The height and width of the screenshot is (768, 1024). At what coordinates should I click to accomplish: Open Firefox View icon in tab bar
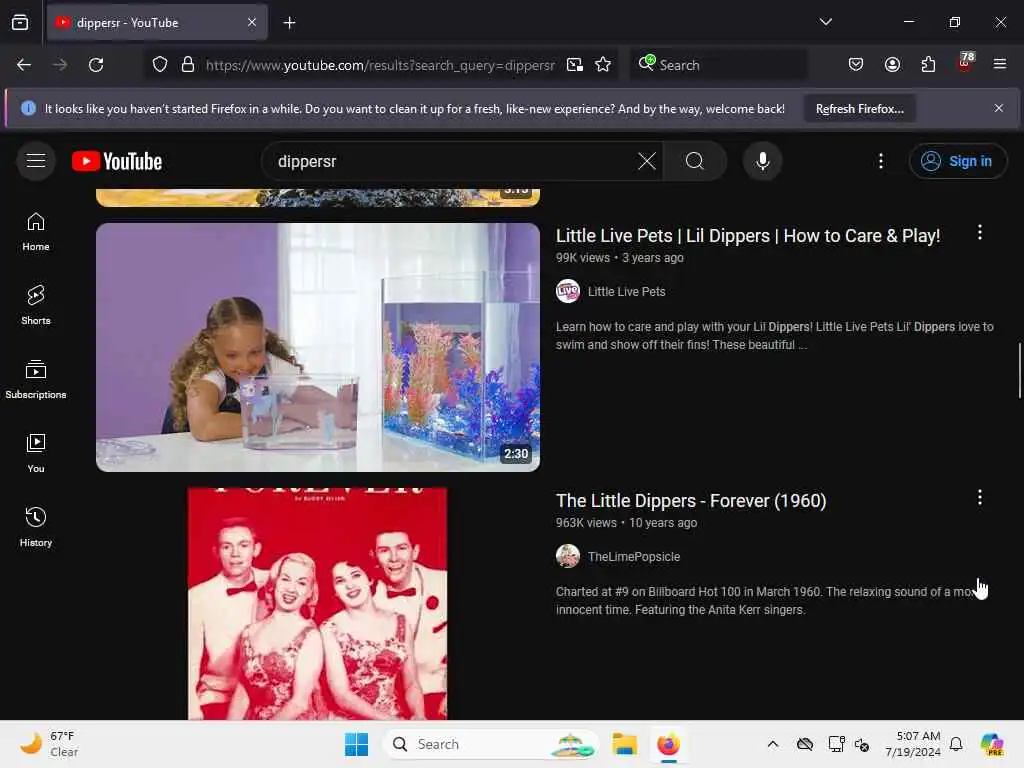tap(20, 23)
